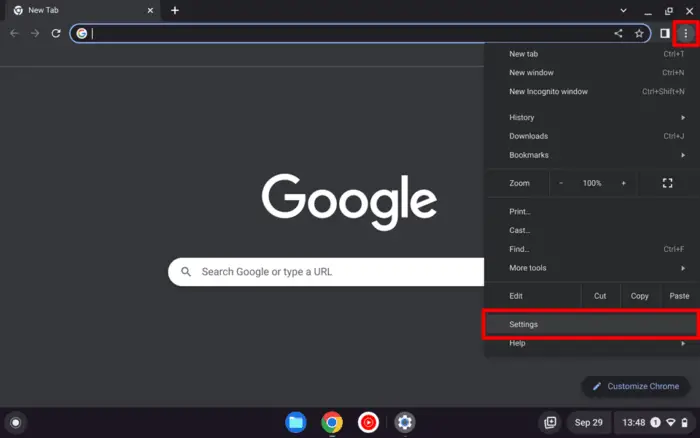
Task: Click the share icon in the address bar
Action: (618, 33)
